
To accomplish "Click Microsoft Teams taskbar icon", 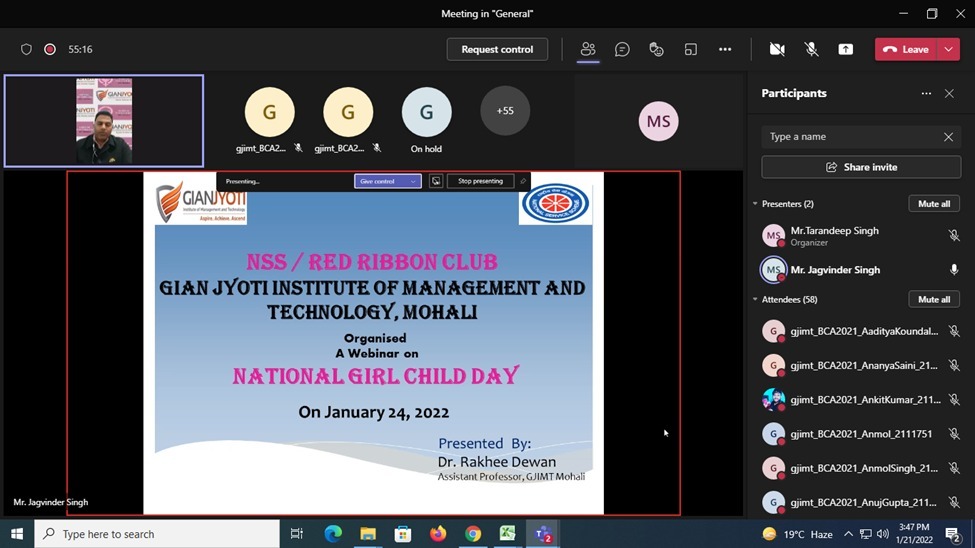I will click(x=543, y=534).
